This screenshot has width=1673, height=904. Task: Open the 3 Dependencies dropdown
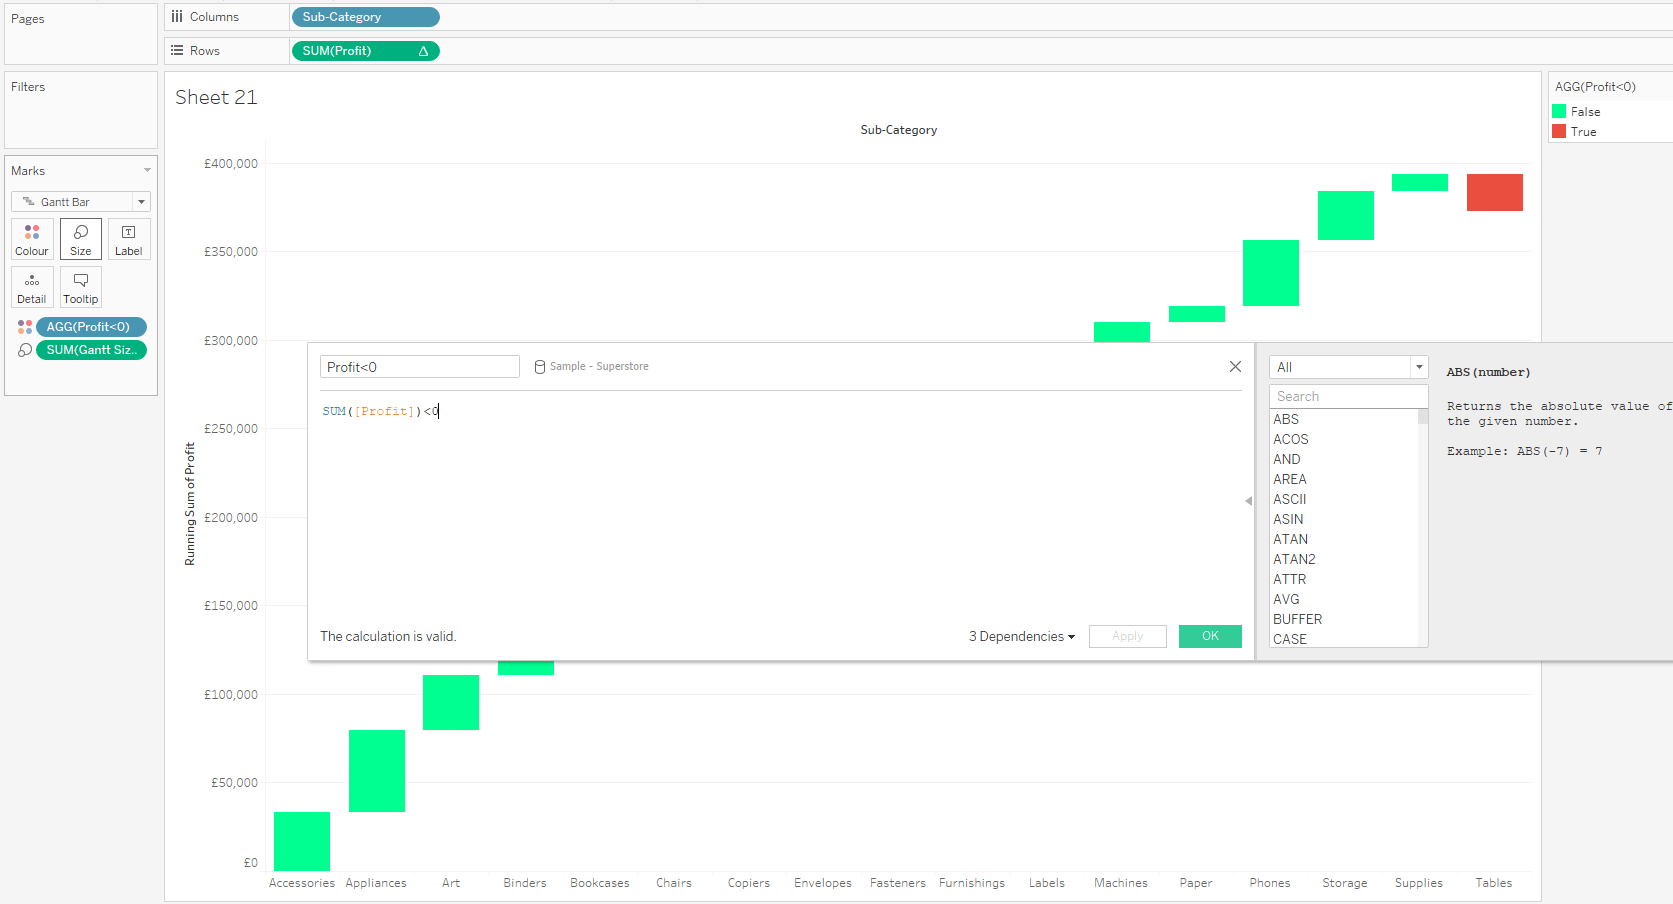tap(1019, 636)
